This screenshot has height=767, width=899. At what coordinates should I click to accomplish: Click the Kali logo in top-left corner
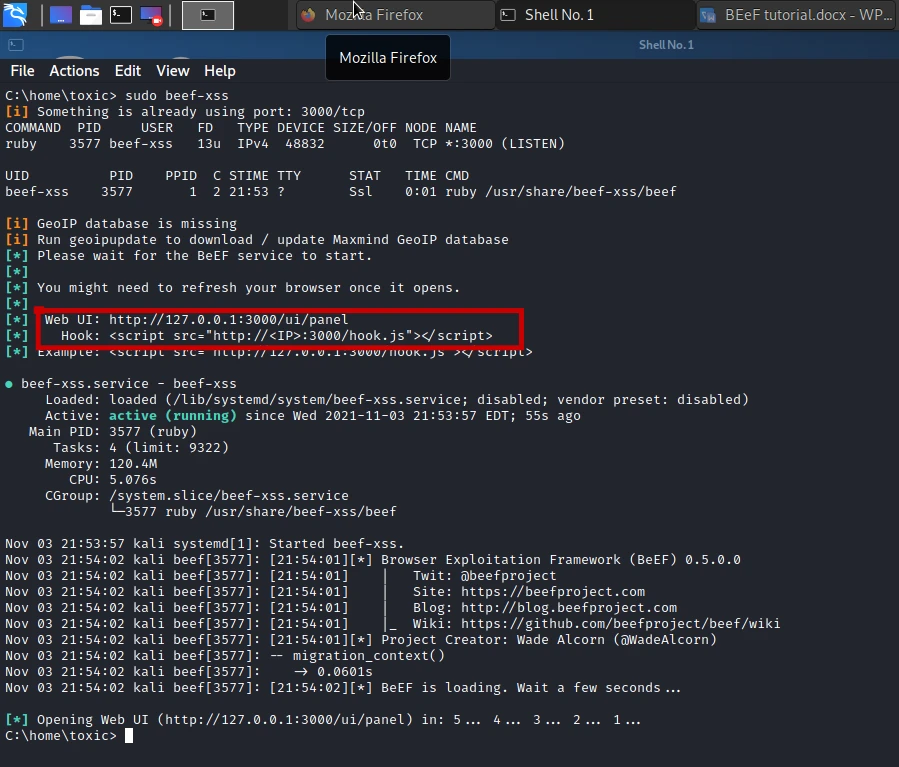pos(16,15)
